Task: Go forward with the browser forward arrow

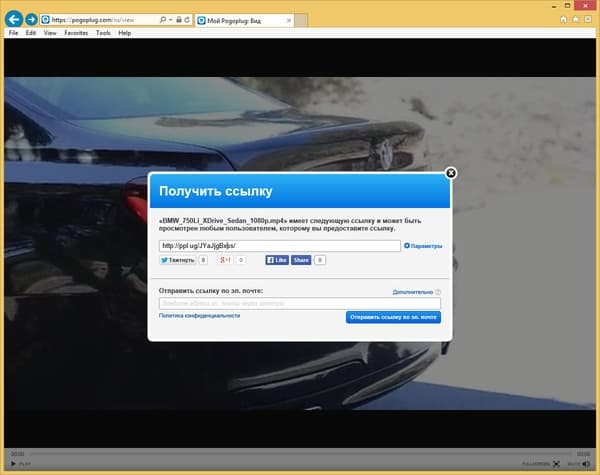Action: tap(31, 19)
